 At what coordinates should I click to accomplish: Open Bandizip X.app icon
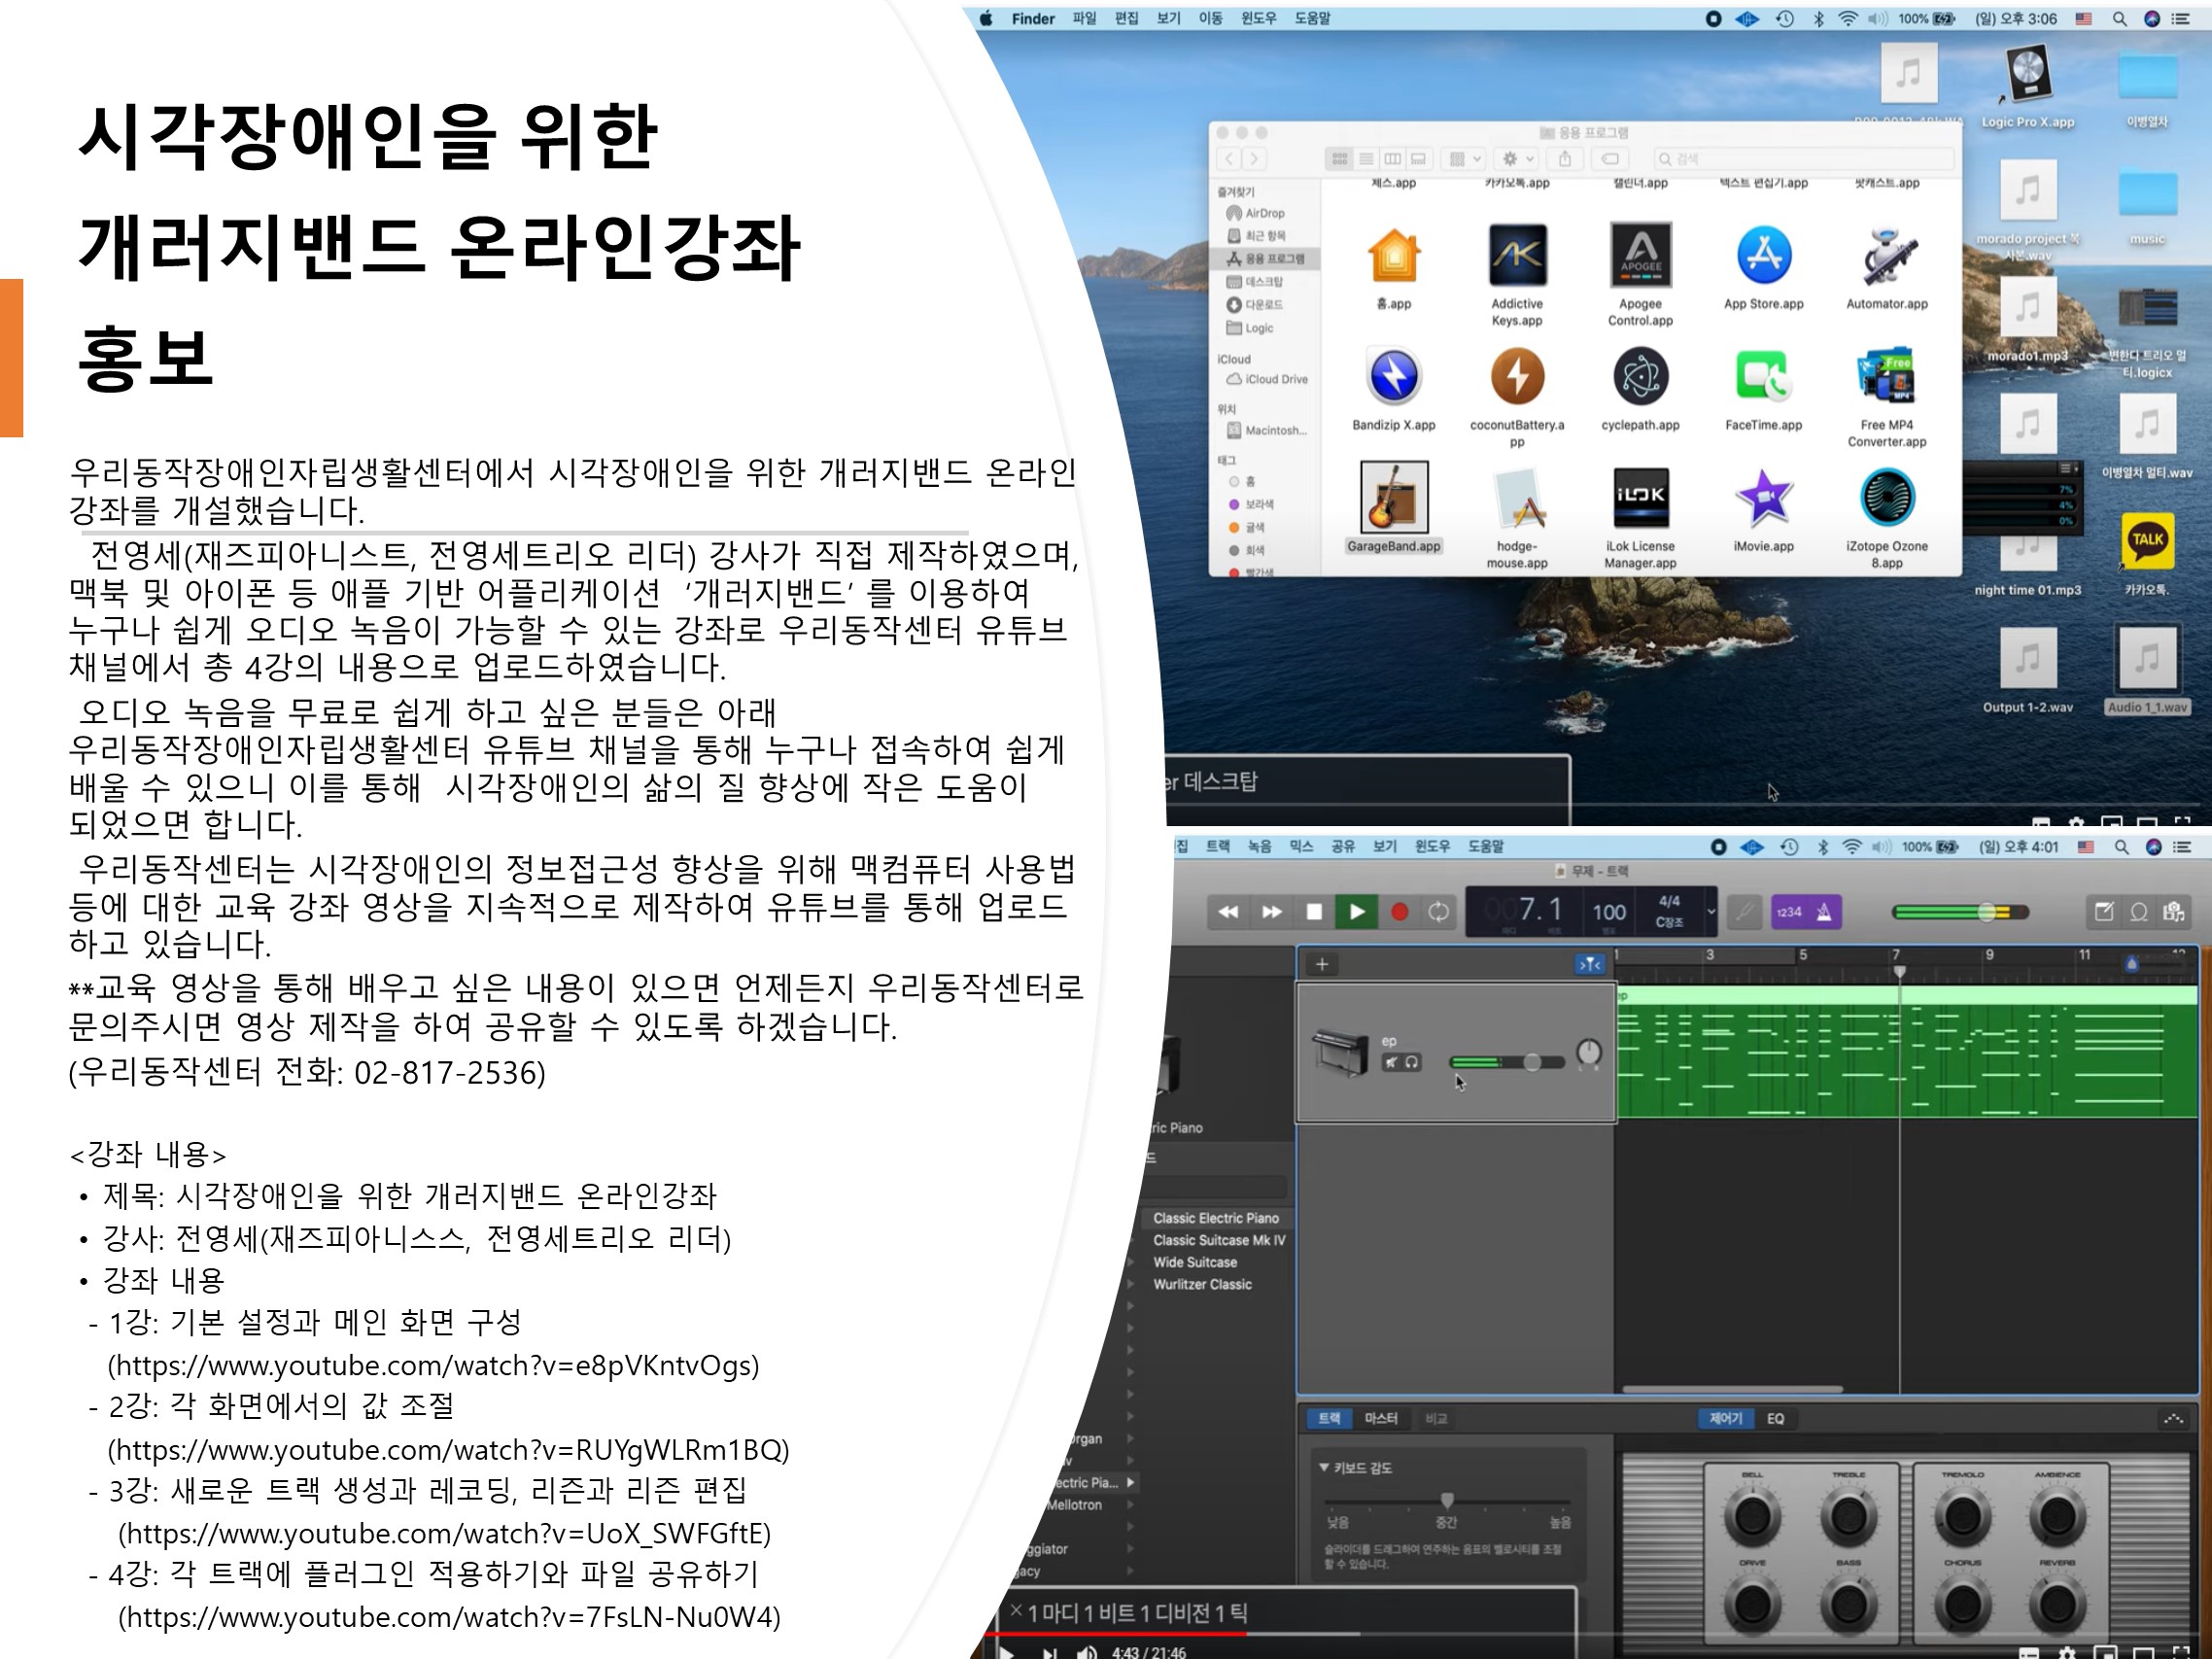tap(1394, 376)
